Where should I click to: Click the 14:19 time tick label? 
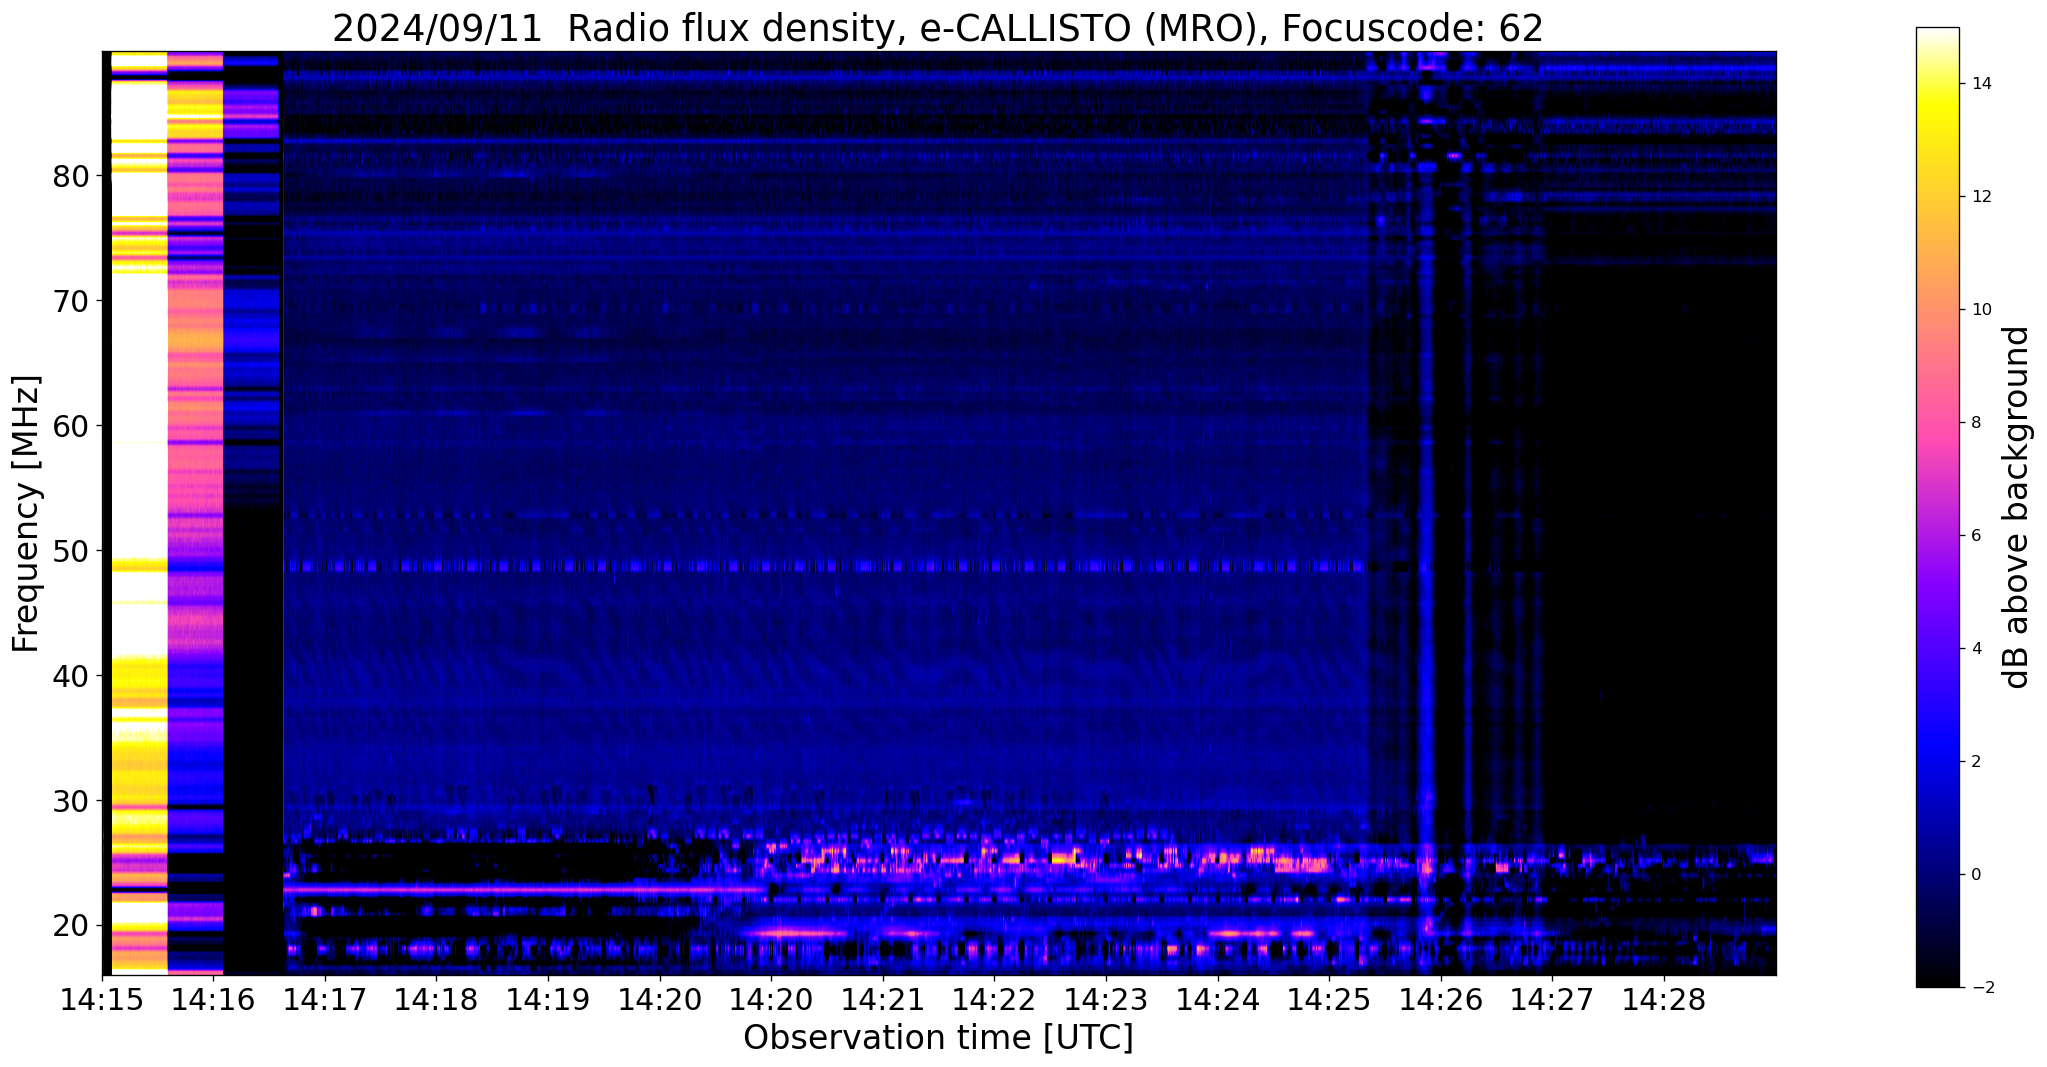(548, 999)
